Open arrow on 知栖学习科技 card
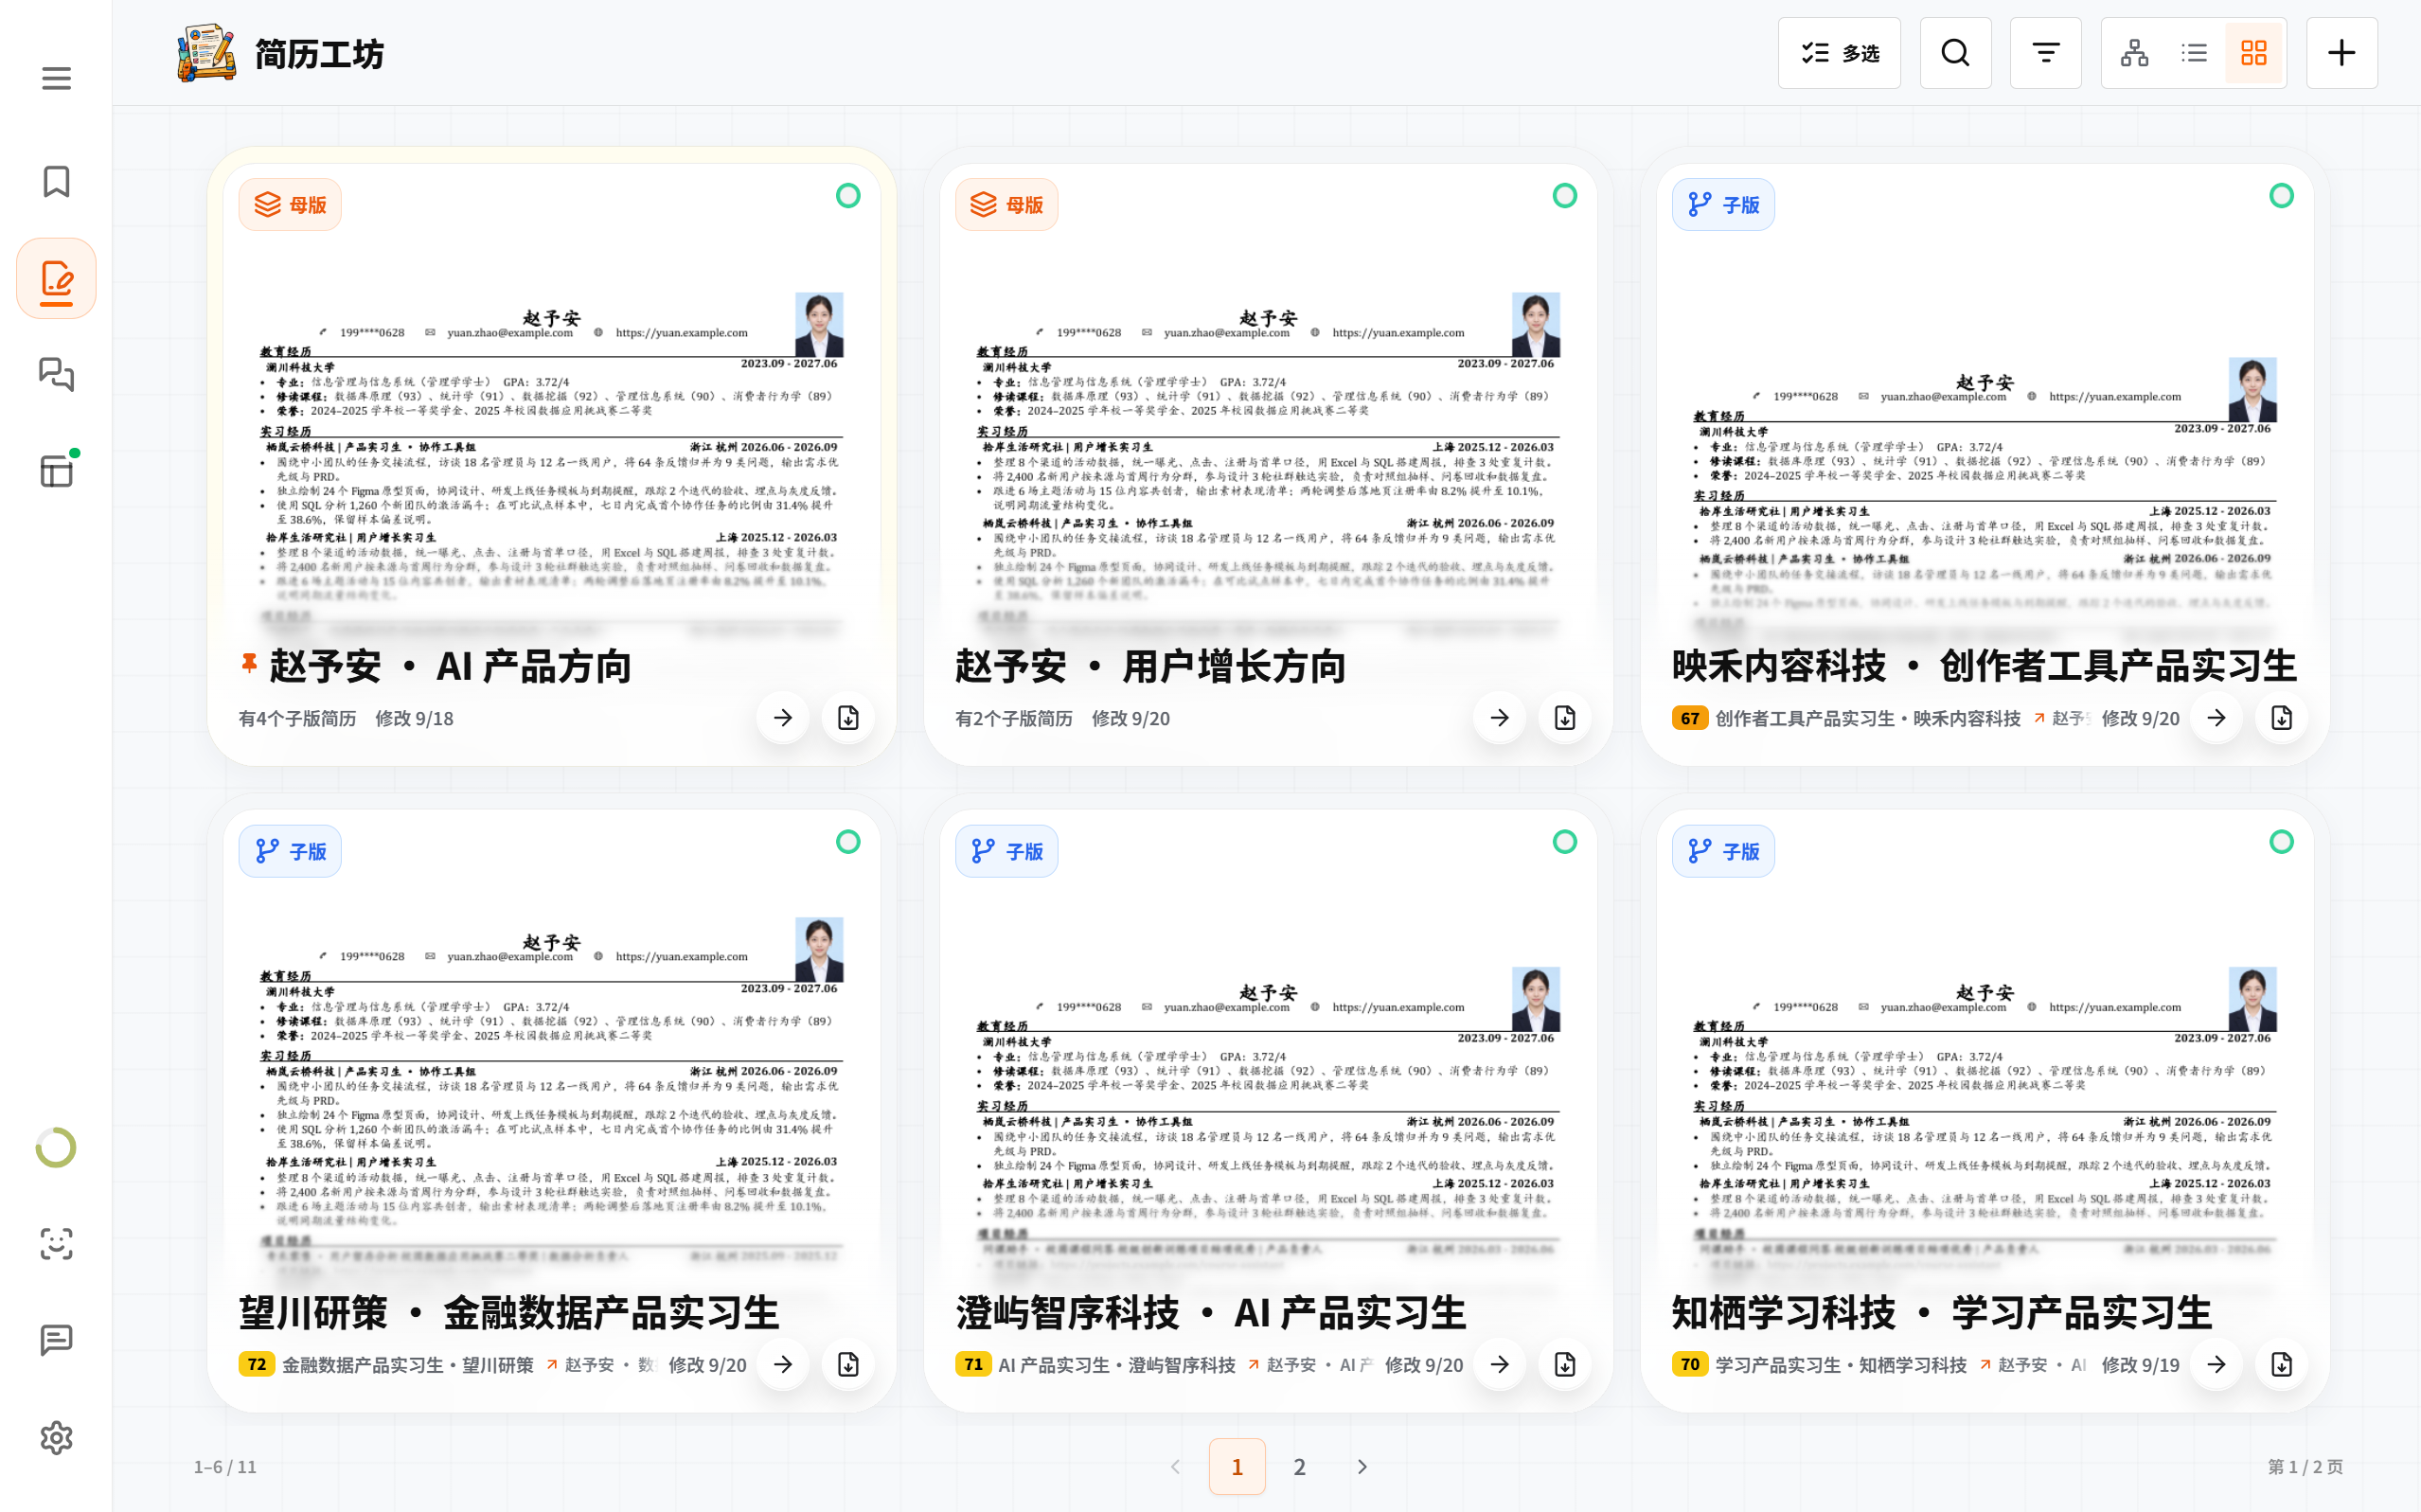Image resolution: width=2421 pixels, height=1512 pixels. [x=2217, y=1365]
